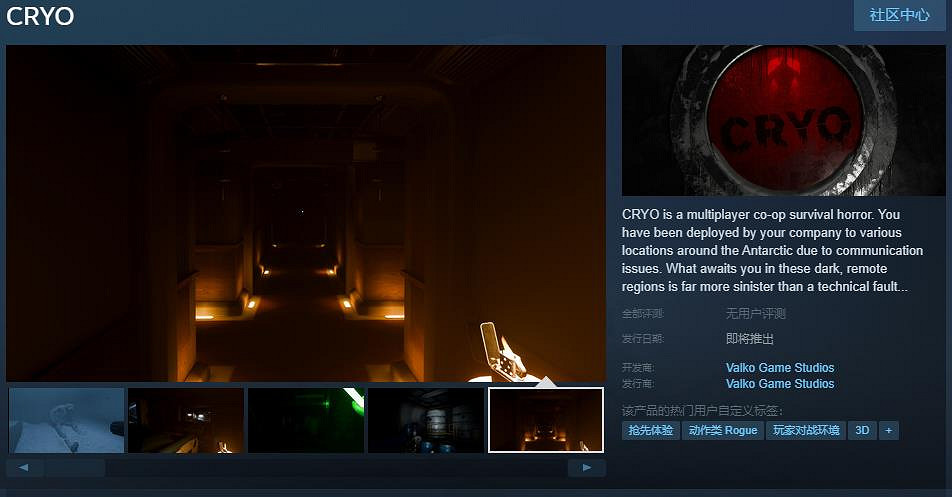This screenshot has height=497, width=952.
Task: Select the second dark corridor thumbnail
Action: click(x=186, y=421)
